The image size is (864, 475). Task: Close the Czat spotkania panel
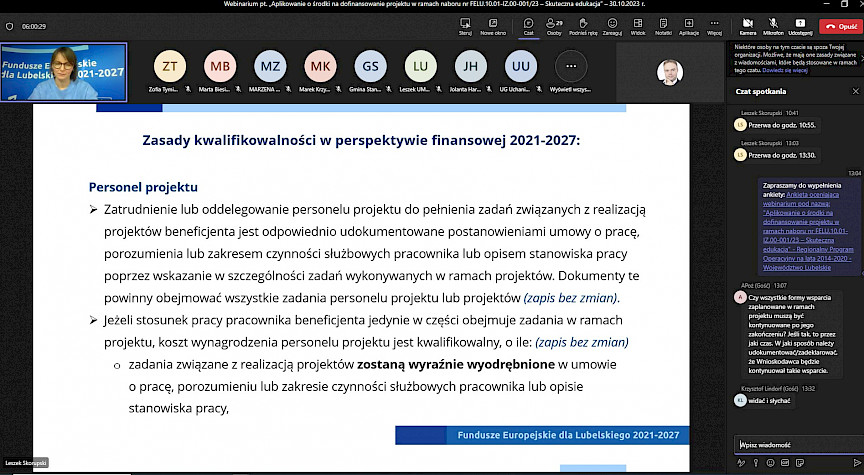point(855,91)
